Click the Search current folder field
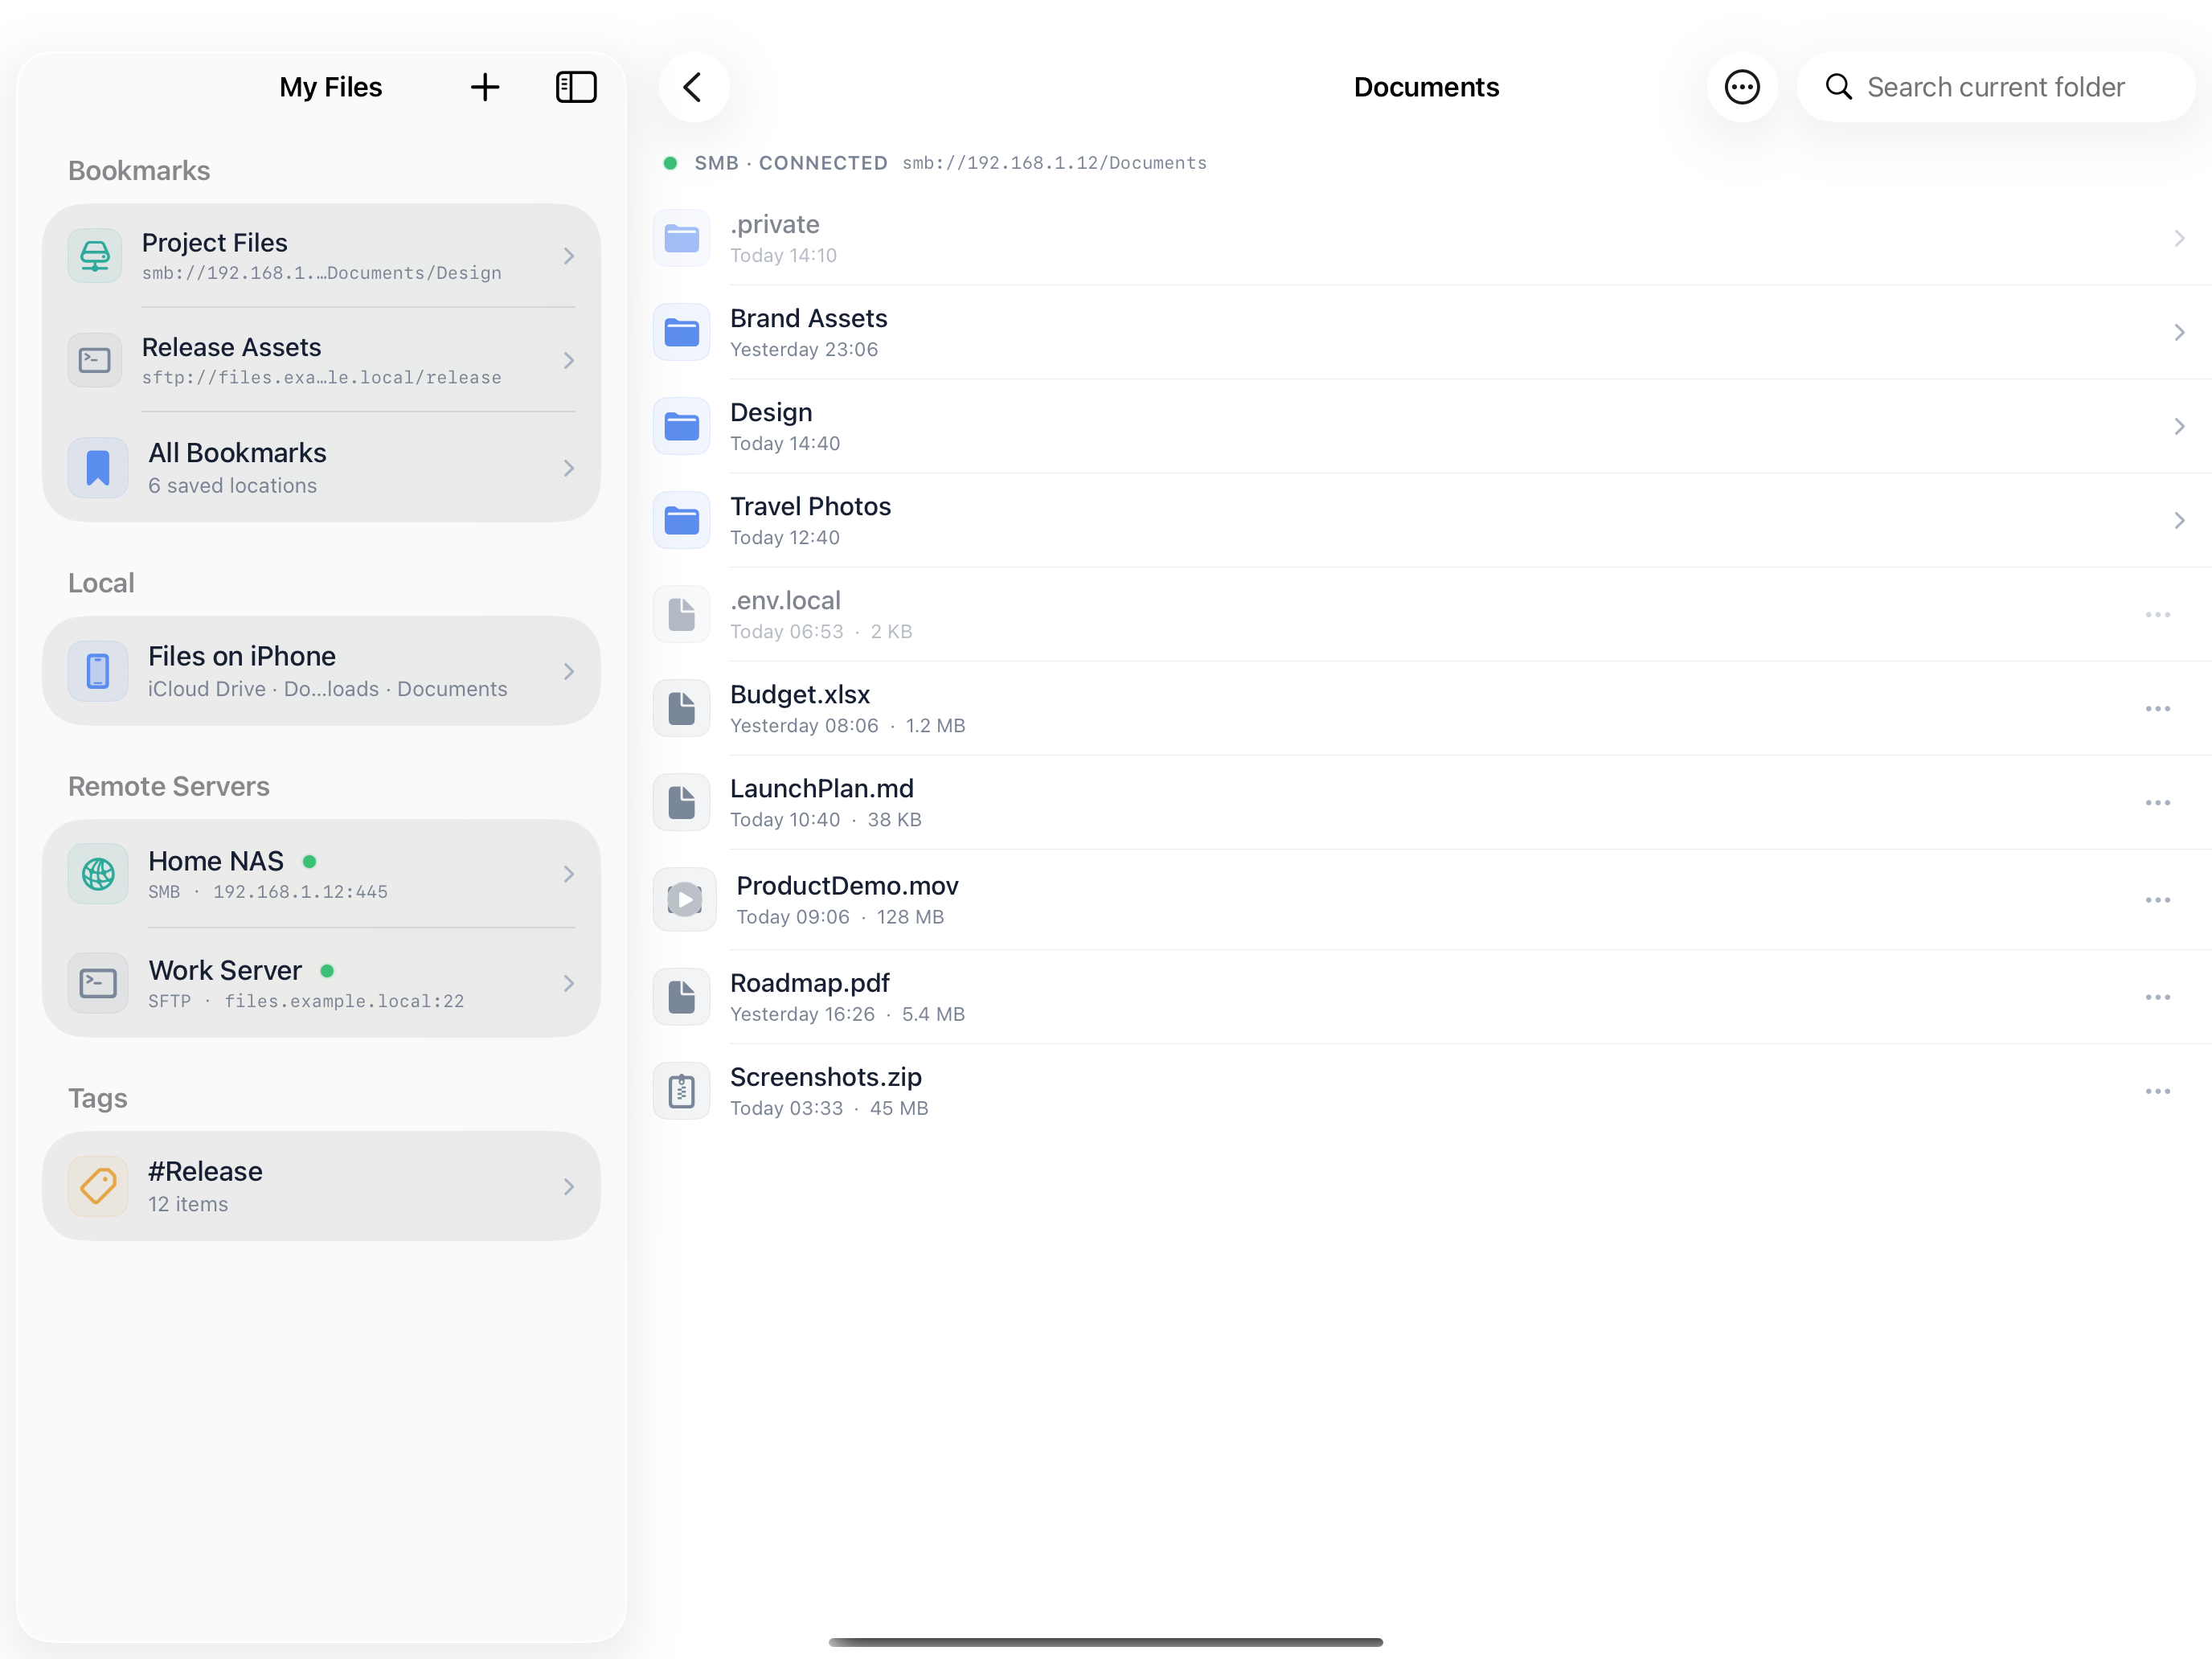Viewport: 2212px width, 1659px height. pyautogui.click(x=1996, y=87)
